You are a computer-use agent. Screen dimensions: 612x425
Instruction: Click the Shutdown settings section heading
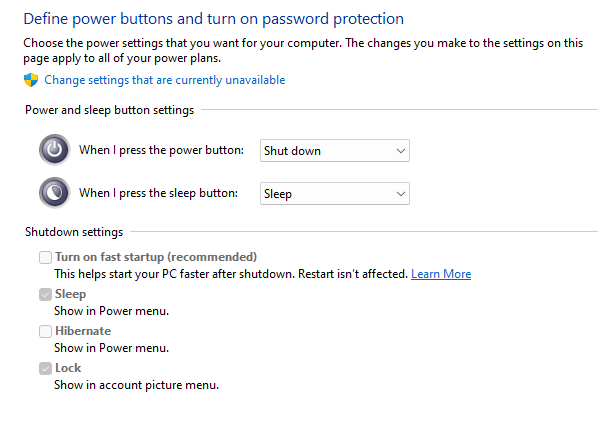[x=74, y=232]
